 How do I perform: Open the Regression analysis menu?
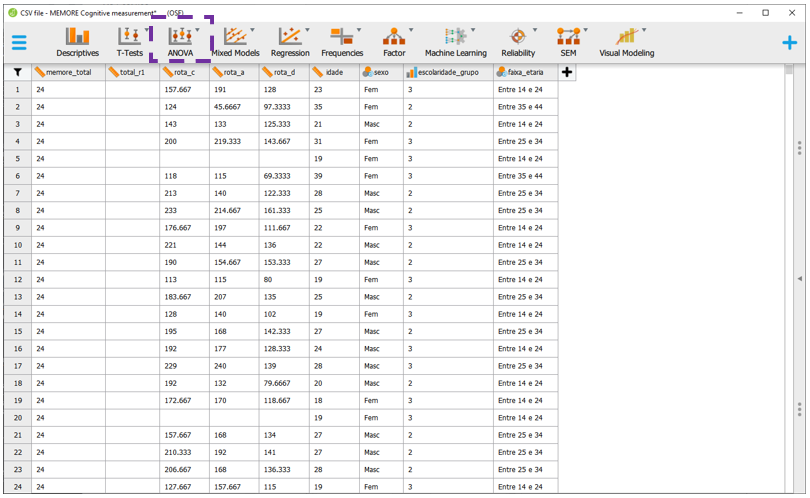tap(290, 41)
